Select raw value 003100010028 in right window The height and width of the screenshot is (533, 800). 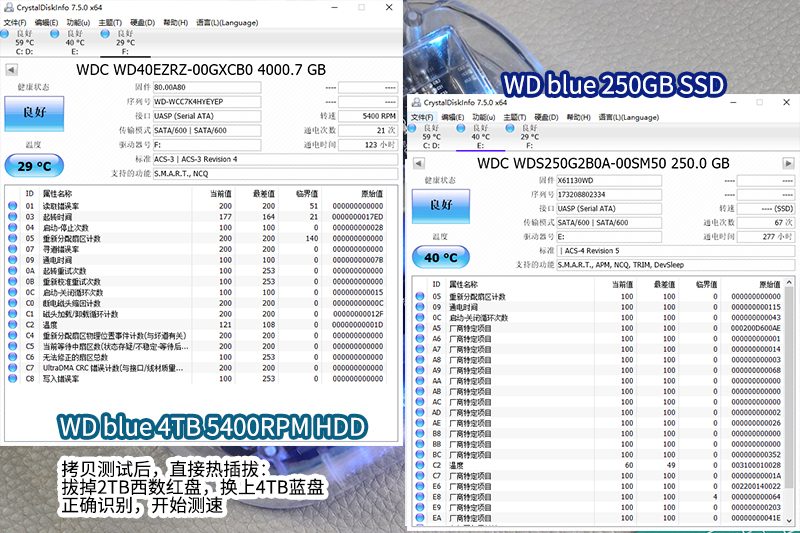(x=756, y=465)
